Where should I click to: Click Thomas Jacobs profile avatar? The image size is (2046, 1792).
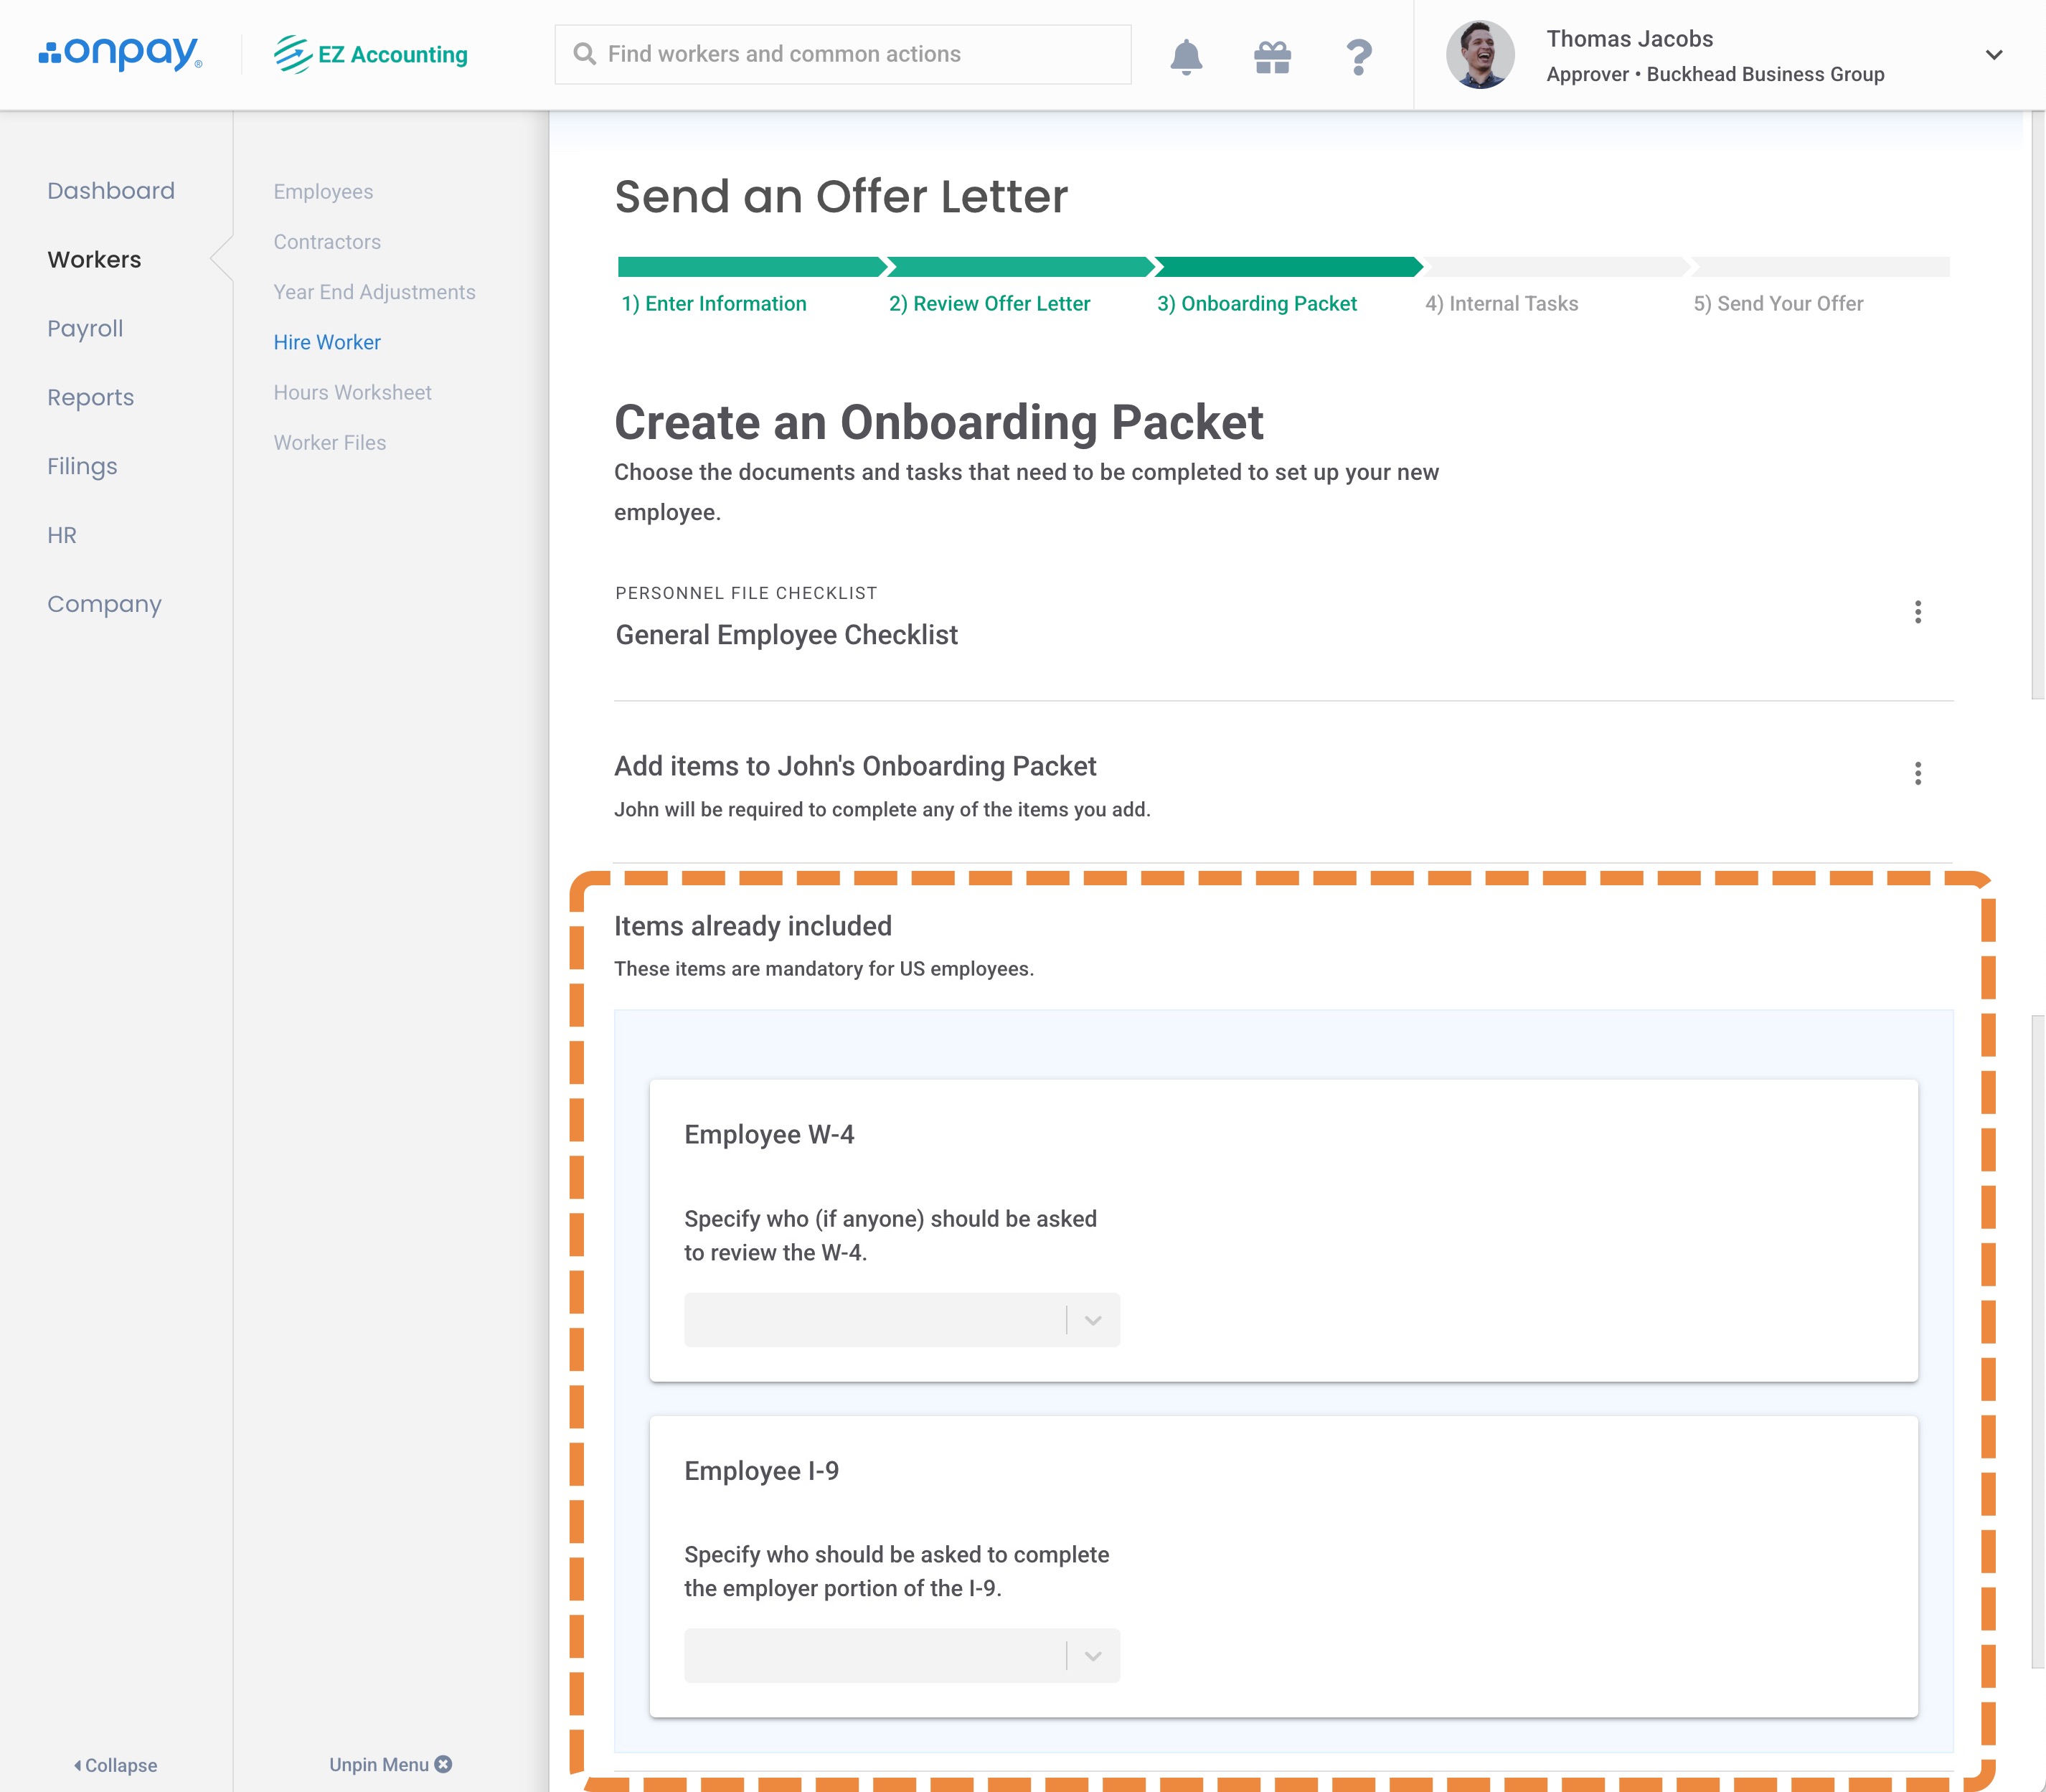click(x=1480, y=55)
